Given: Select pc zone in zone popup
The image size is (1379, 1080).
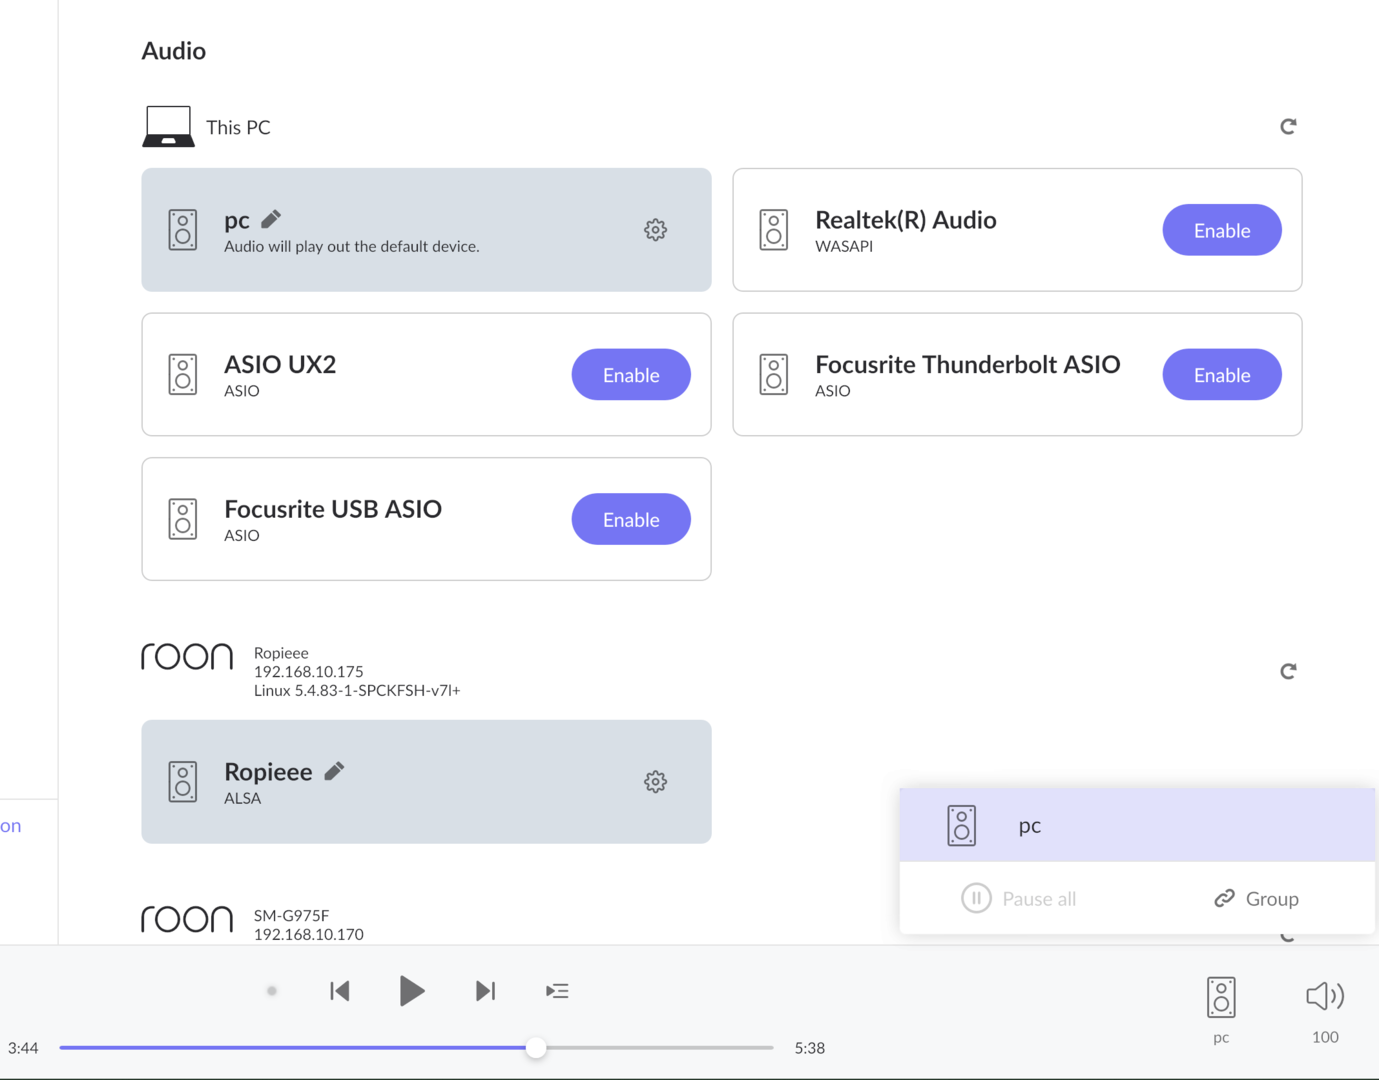Looking at the screenshot, I should (x=1138, y=825).
